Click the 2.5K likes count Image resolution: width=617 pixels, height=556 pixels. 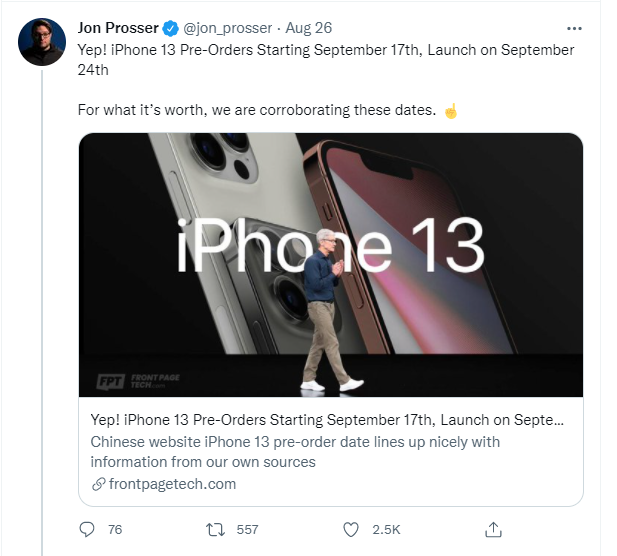387,528
